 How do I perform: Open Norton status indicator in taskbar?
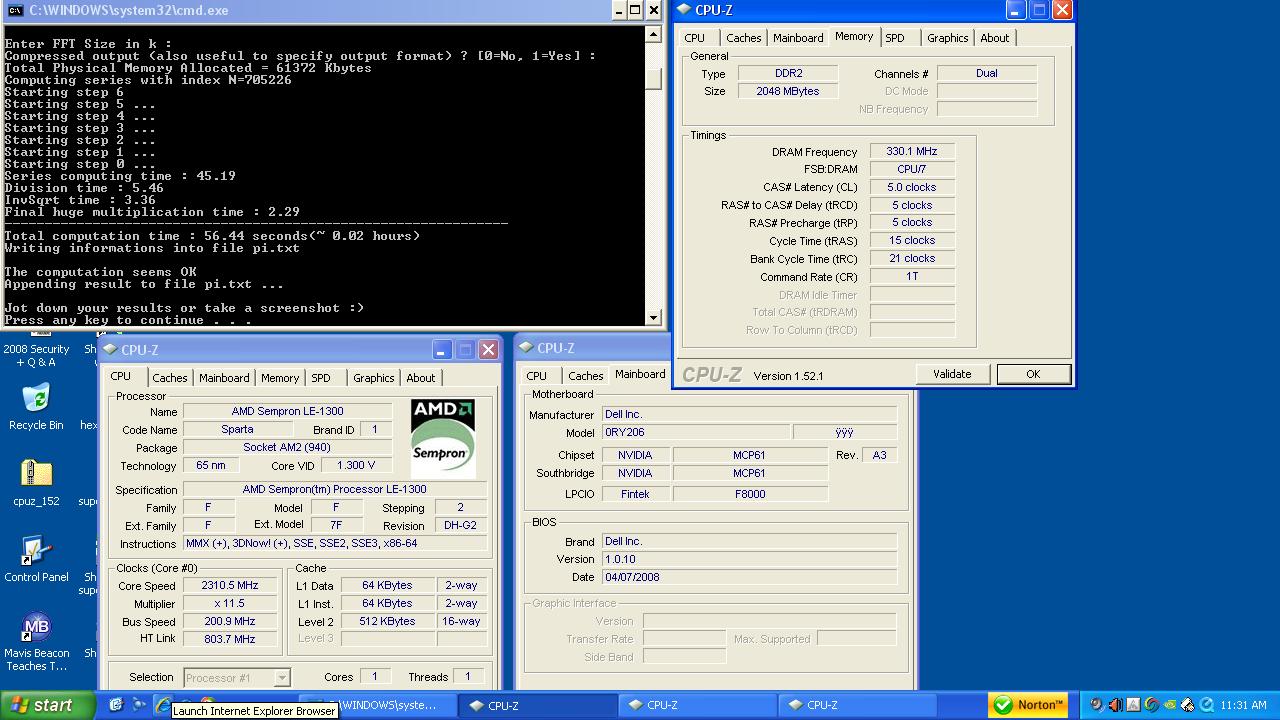1029,705
